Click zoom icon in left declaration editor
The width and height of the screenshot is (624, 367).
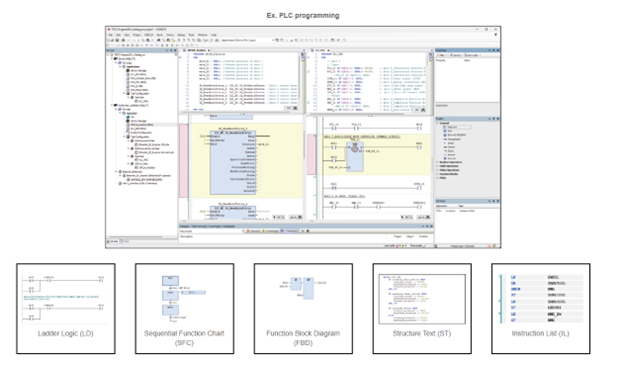click(295, 108)
